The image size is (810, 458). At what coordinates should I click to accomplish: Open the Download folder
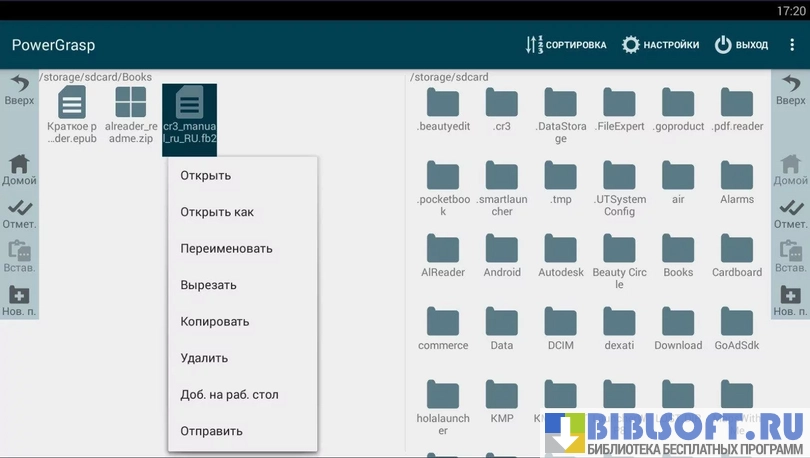tap(678, 328)
